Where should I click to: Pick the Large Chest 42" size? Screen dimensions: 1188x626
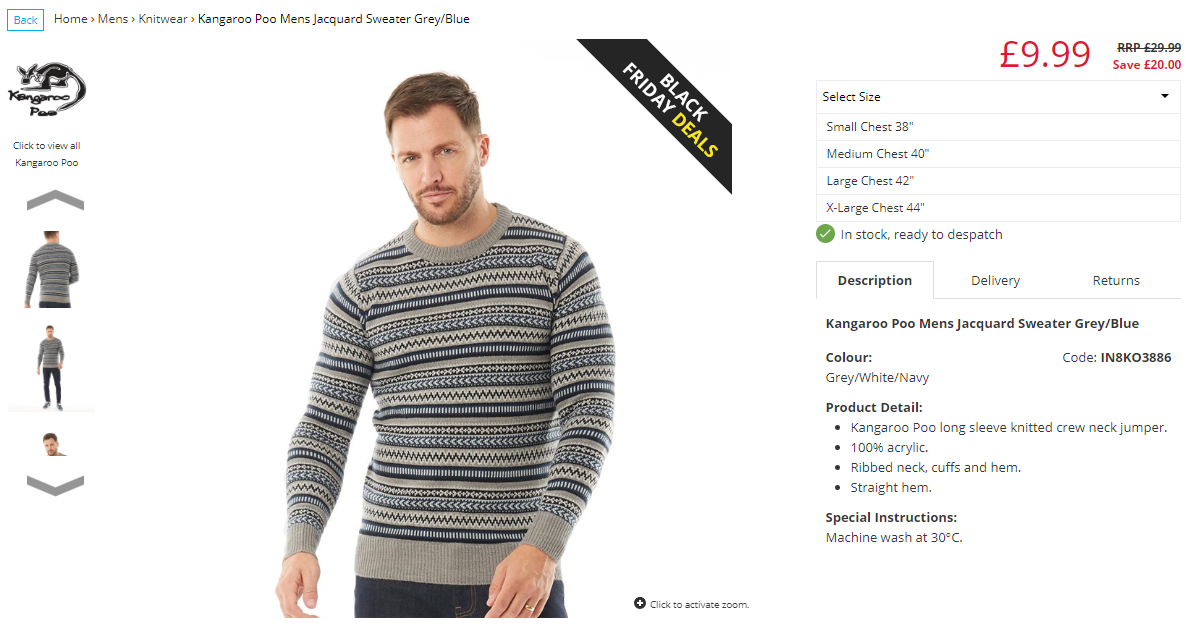click(x=998, y=180)
